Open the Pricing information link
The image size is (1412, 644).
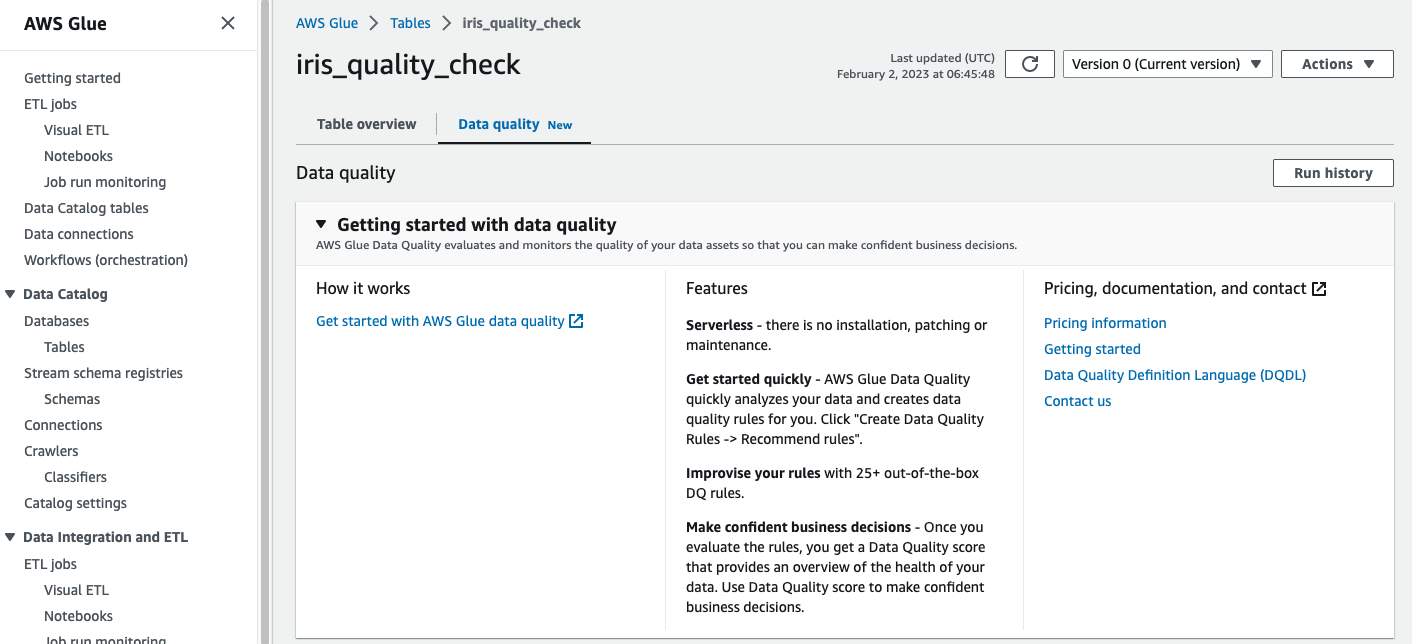click(x=1104, y=322)
